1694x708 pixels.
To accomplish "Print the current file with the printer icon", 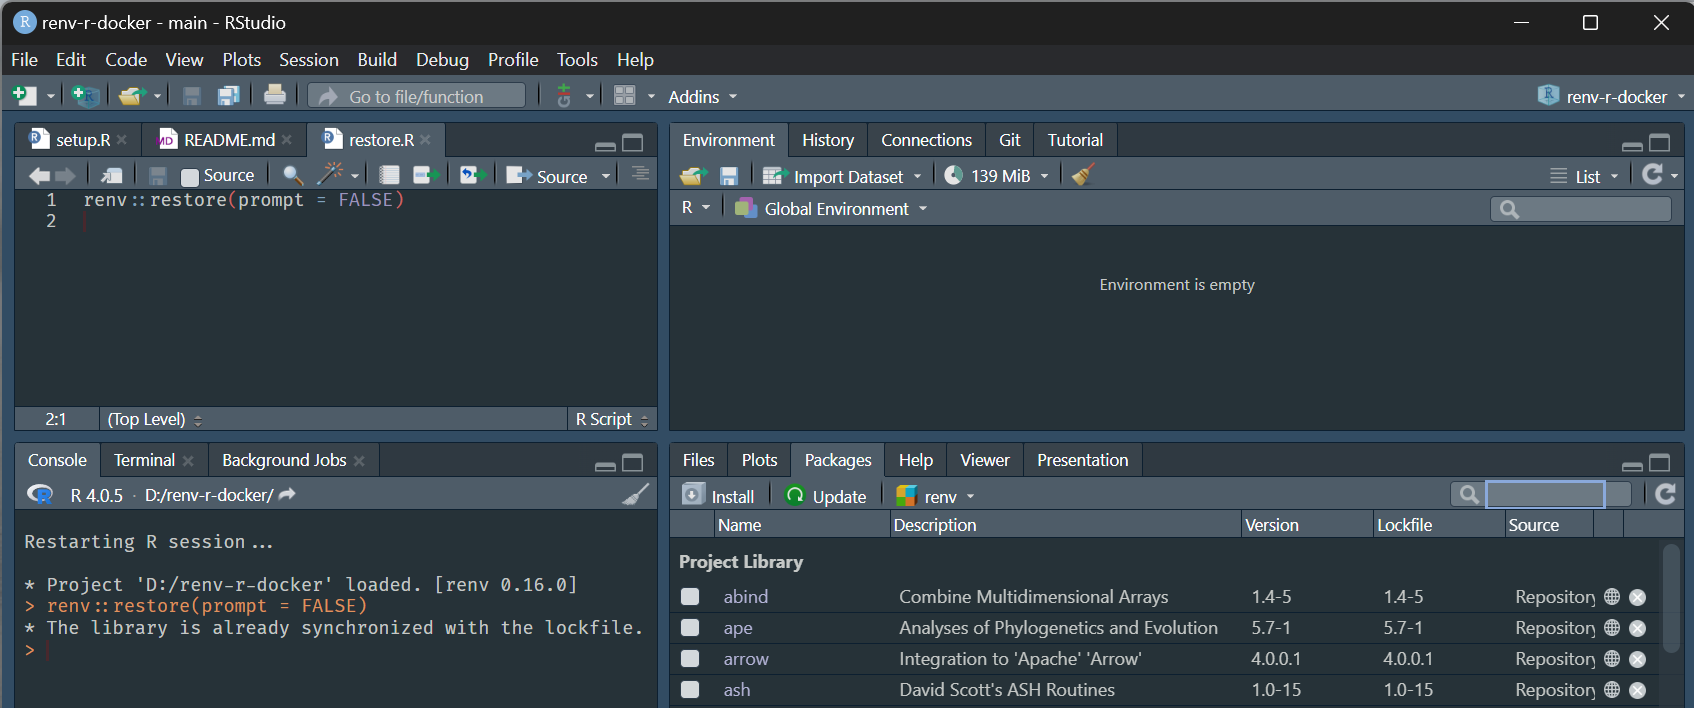I will (x=275, y=96).
